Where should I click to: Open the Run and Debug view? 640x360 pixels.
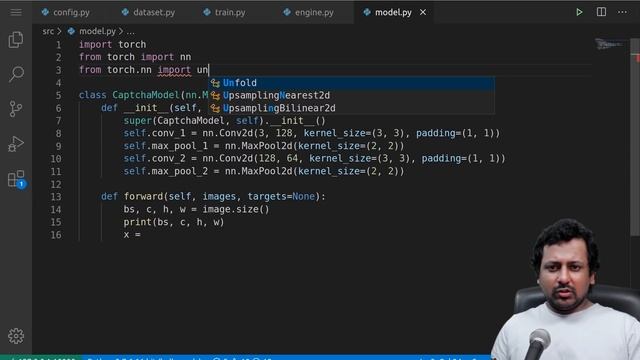16,144
